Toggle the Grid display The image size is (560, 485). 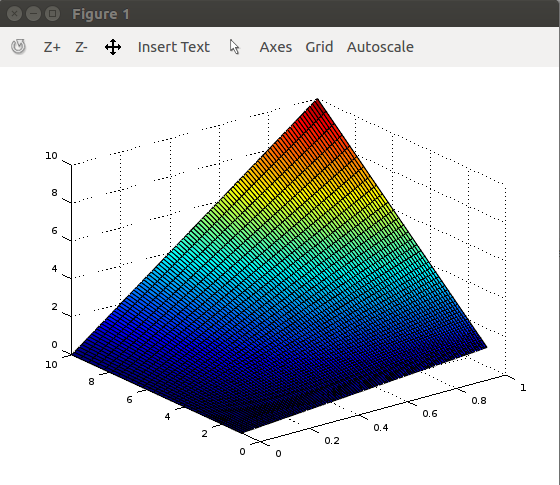[x=319, y=47]
